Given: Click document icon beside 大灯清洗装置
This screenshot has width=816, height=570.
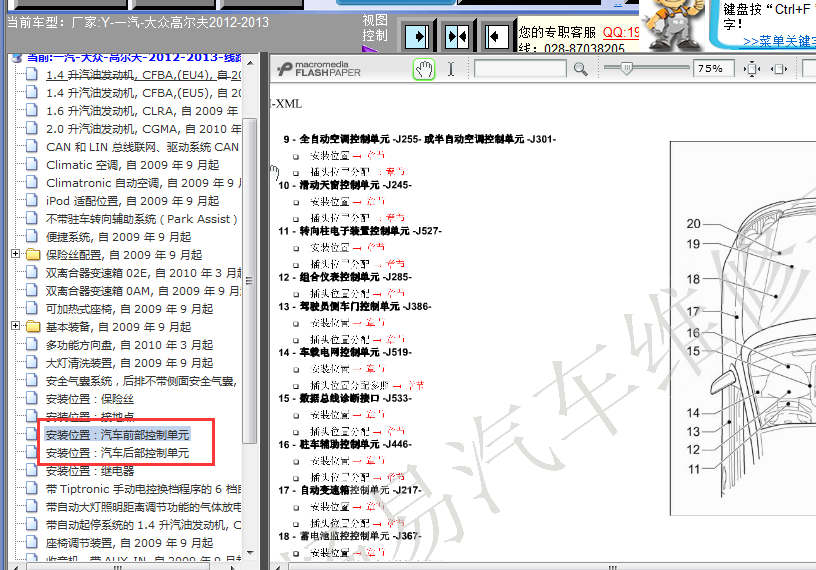Looking at the screenshot, I should (32, 362).
